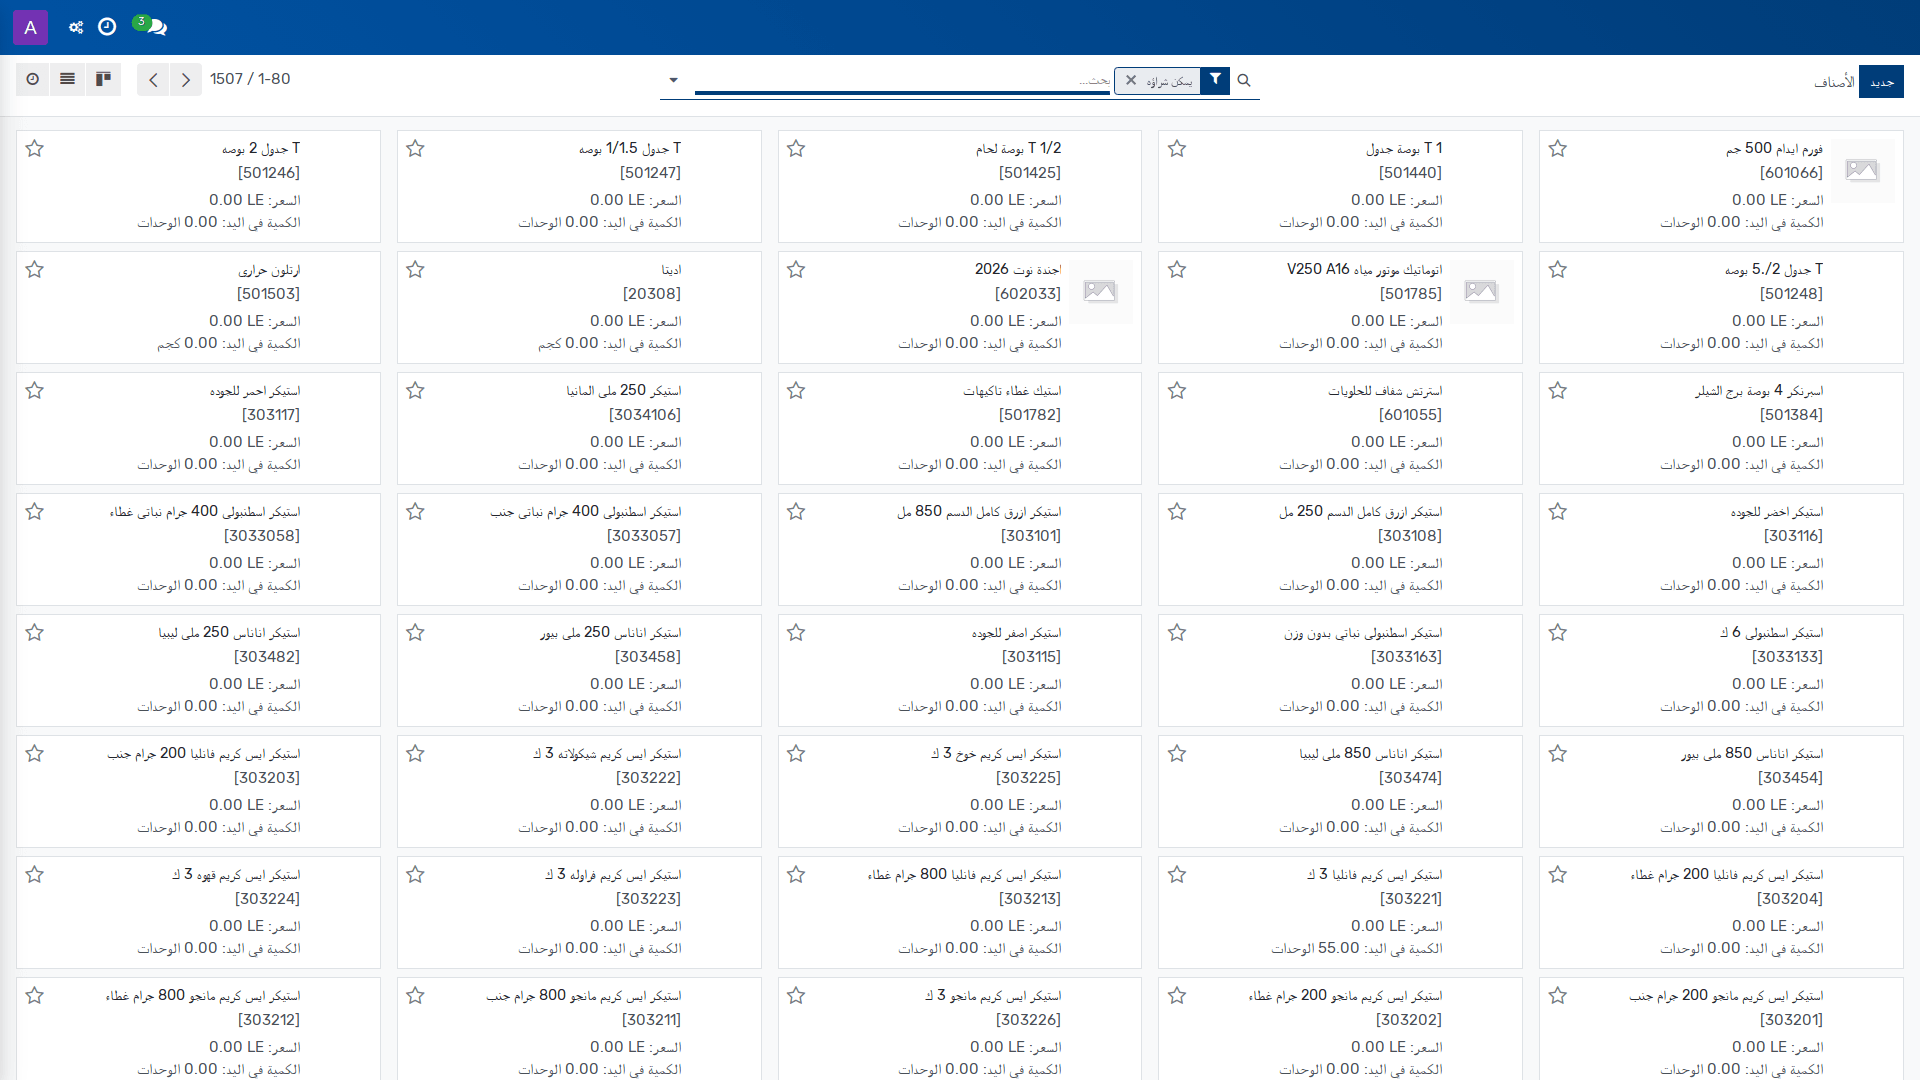Screen dimensions: 1920x1080
Task: Toggle star for product [303204]
Action: 1558,875
